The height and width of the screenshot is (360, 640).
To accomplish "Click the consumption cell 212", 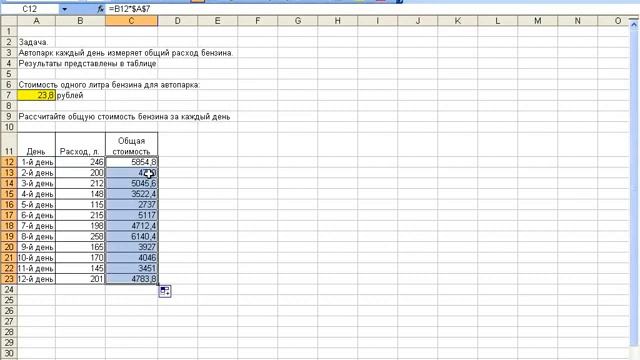I will pos(80,183).
